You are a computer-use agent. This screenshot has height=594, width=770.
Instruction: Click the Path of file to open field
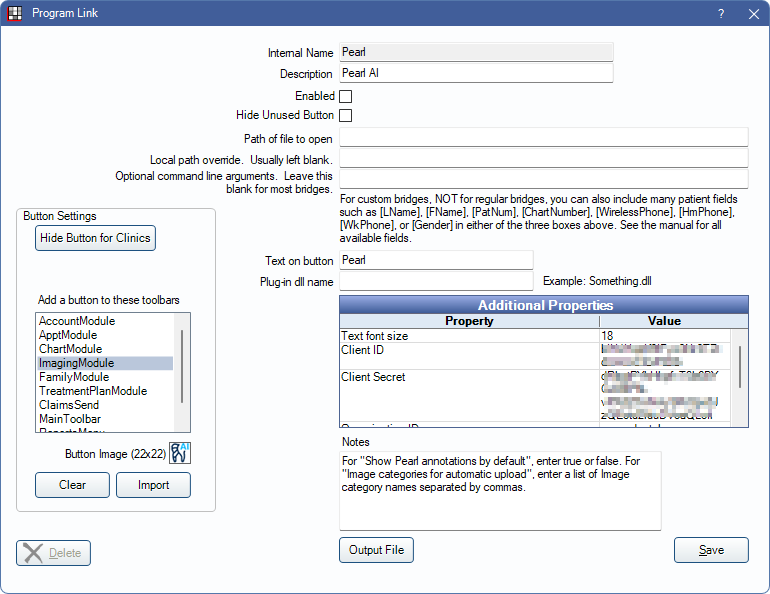544,138
